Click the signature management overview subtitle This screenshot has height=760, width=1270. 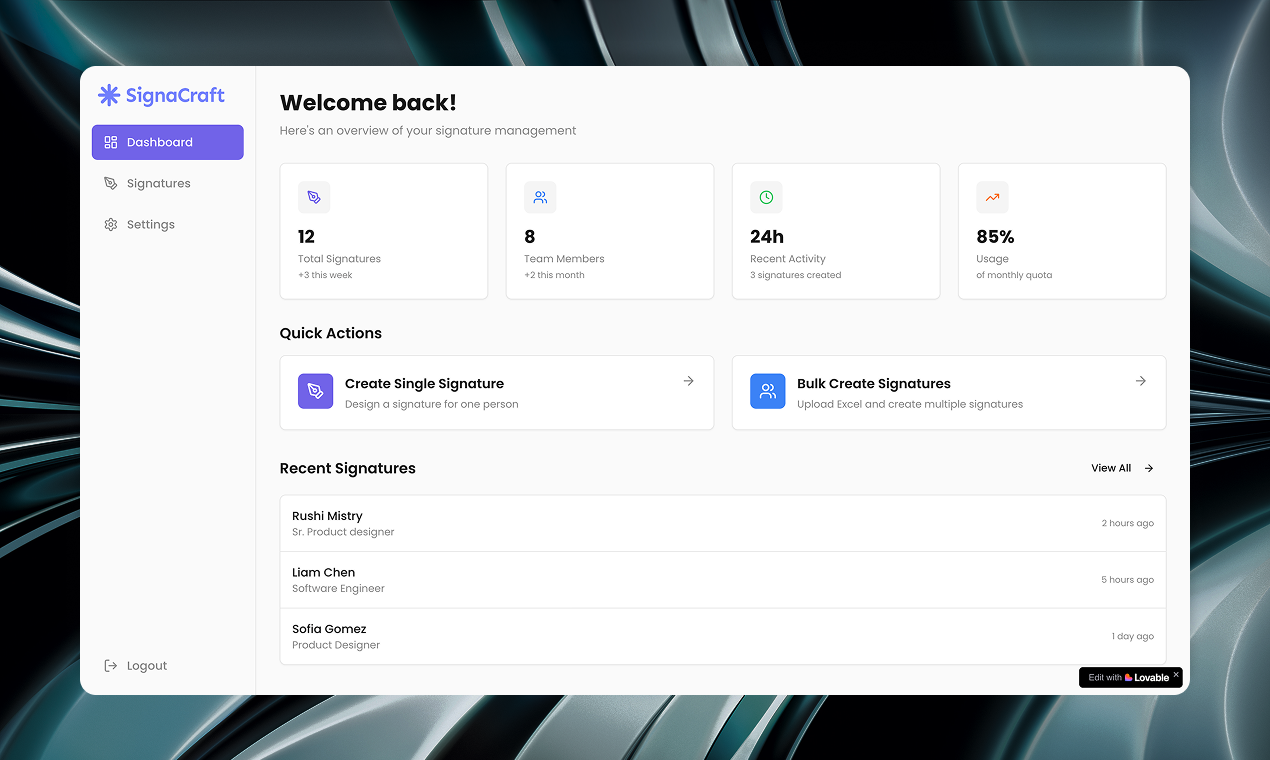click(428, 130)
